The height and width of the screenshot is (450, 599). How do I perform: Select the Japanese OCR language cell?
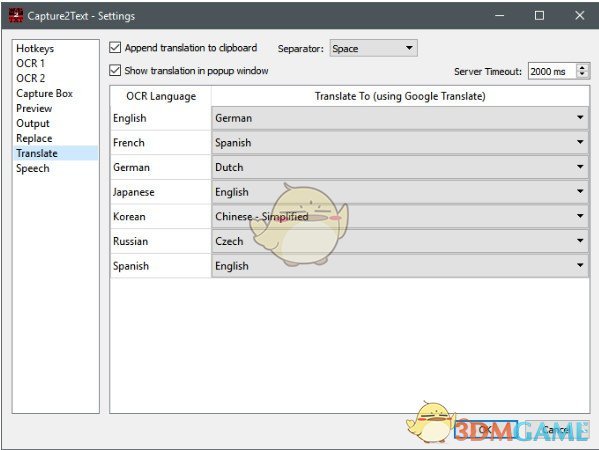(161, 192)
